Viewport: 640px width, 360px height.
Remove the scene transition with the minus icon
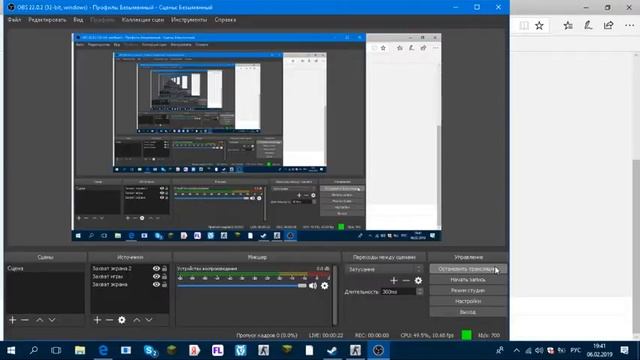click(406, 280)
